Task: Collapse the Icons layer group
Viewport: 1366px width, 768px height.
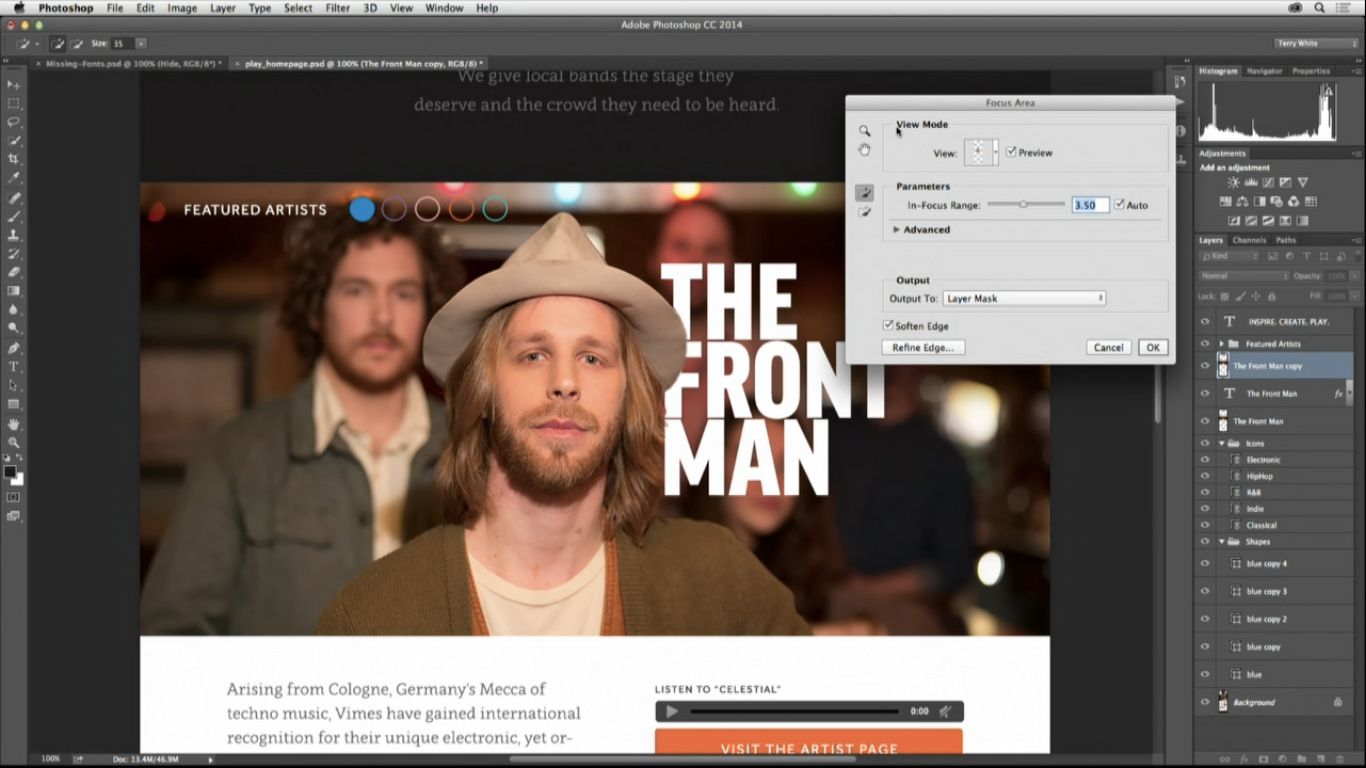Action: (1222, 443)
